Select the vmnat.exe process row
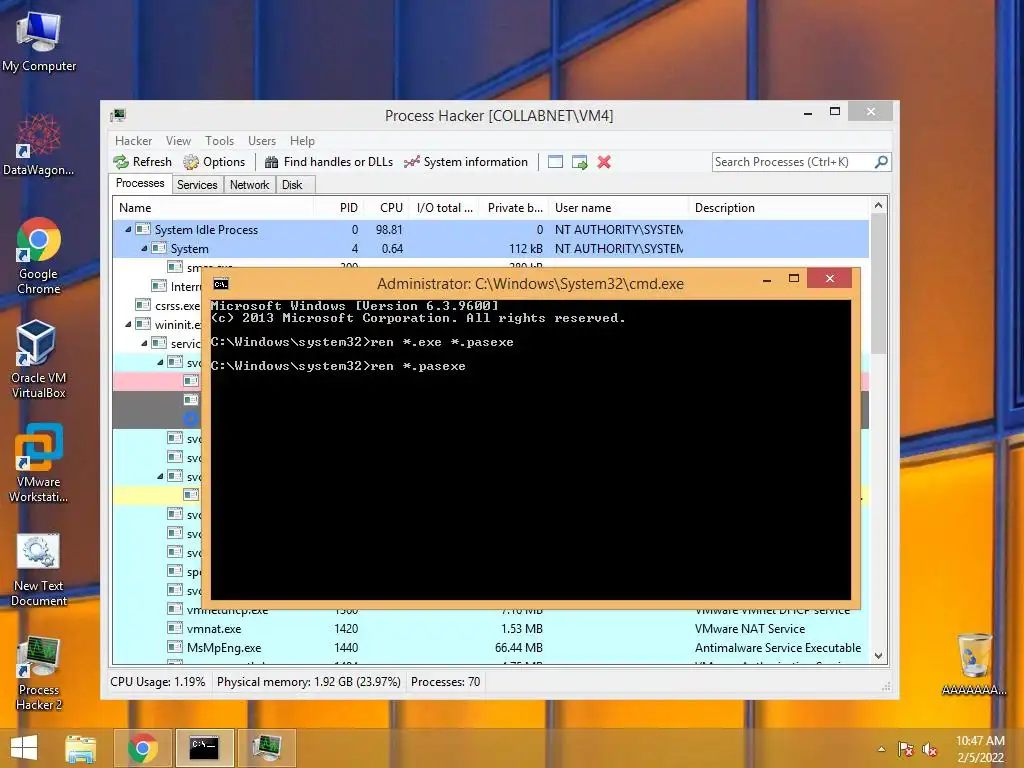 [x=491, y=629]
